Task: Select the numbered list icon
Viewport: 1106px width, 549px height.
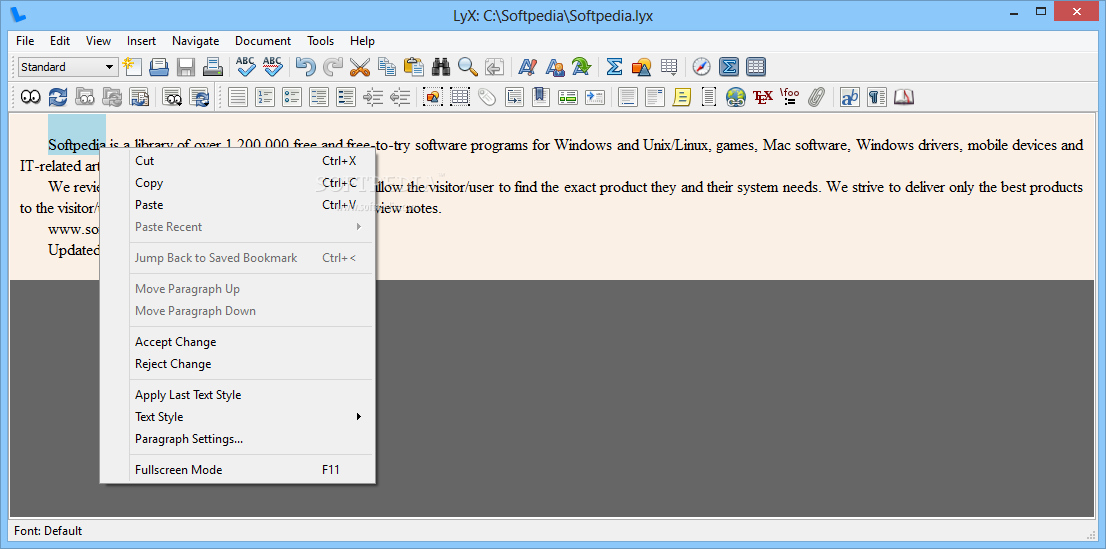Action: tap(265, 97)
